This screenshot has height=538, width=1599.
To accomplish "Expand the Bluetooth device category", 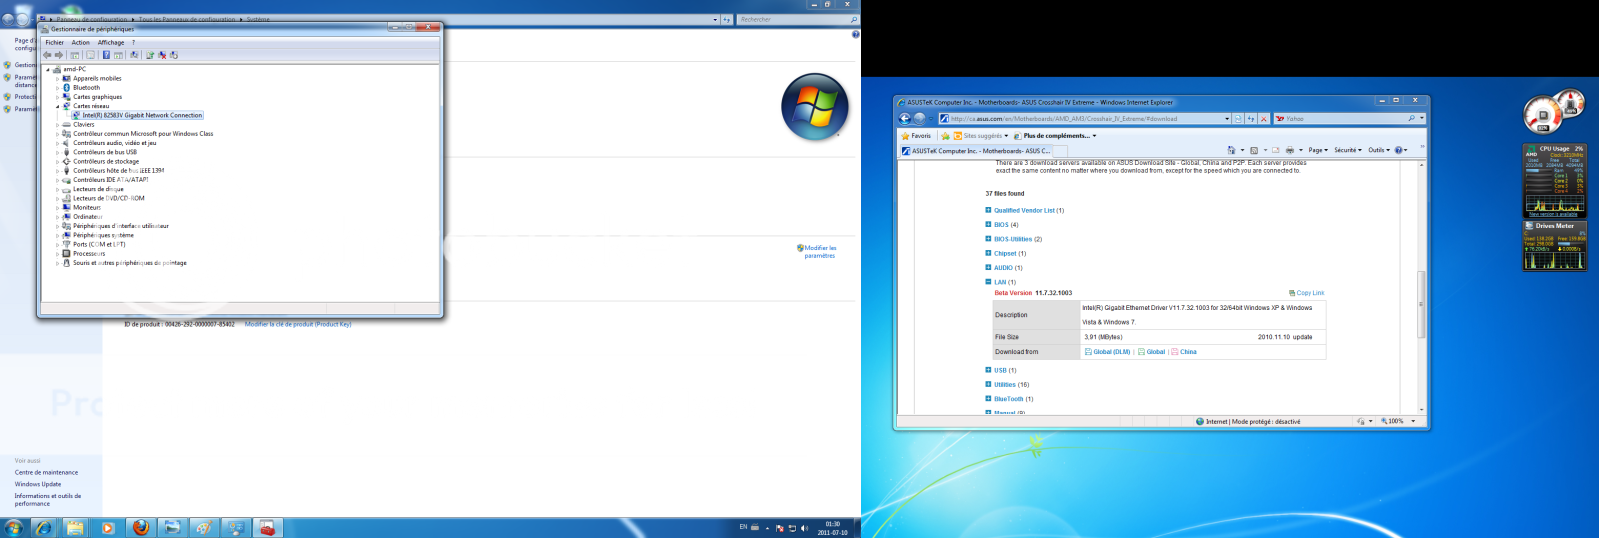I will click(58, 88).
